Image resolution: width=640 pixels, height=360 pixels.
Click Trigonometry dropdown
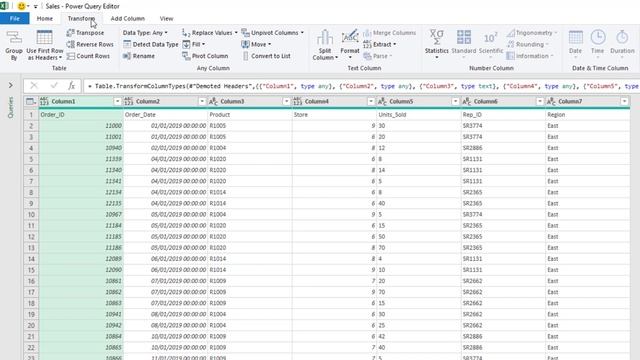(x=533, y=33)
